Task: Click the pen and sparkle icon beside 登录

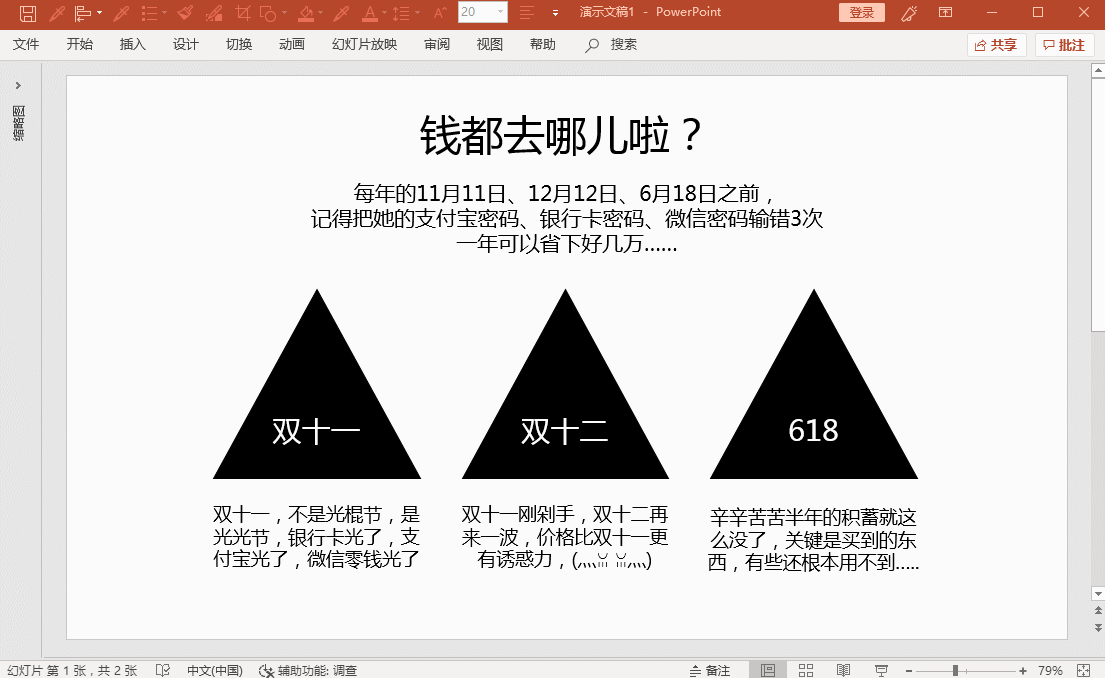Action: click(909, 13)
